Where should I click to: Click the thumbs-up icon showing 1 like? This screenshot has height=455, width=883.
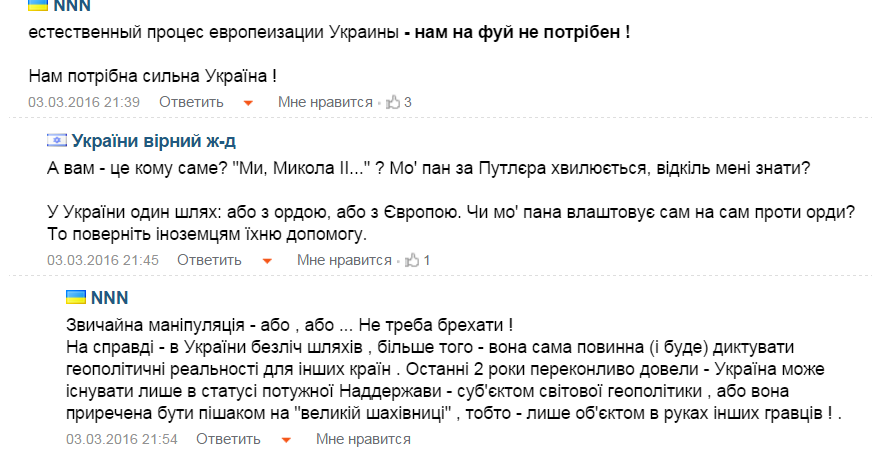[x=412, y=261]
